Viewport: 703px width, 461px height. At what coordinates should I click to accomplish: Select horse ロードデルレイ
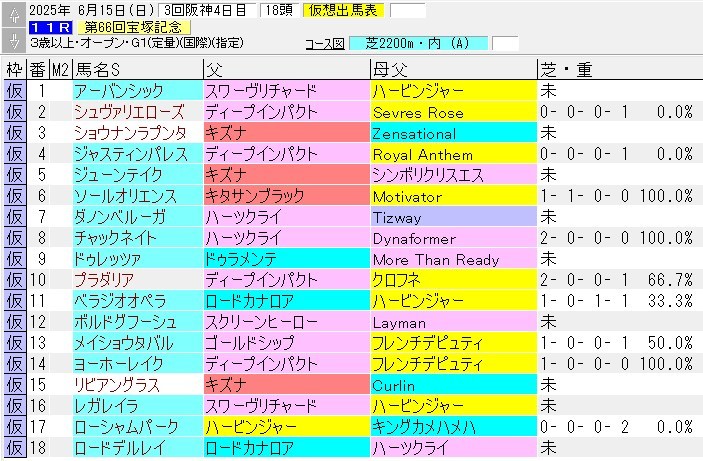[138, 448]
